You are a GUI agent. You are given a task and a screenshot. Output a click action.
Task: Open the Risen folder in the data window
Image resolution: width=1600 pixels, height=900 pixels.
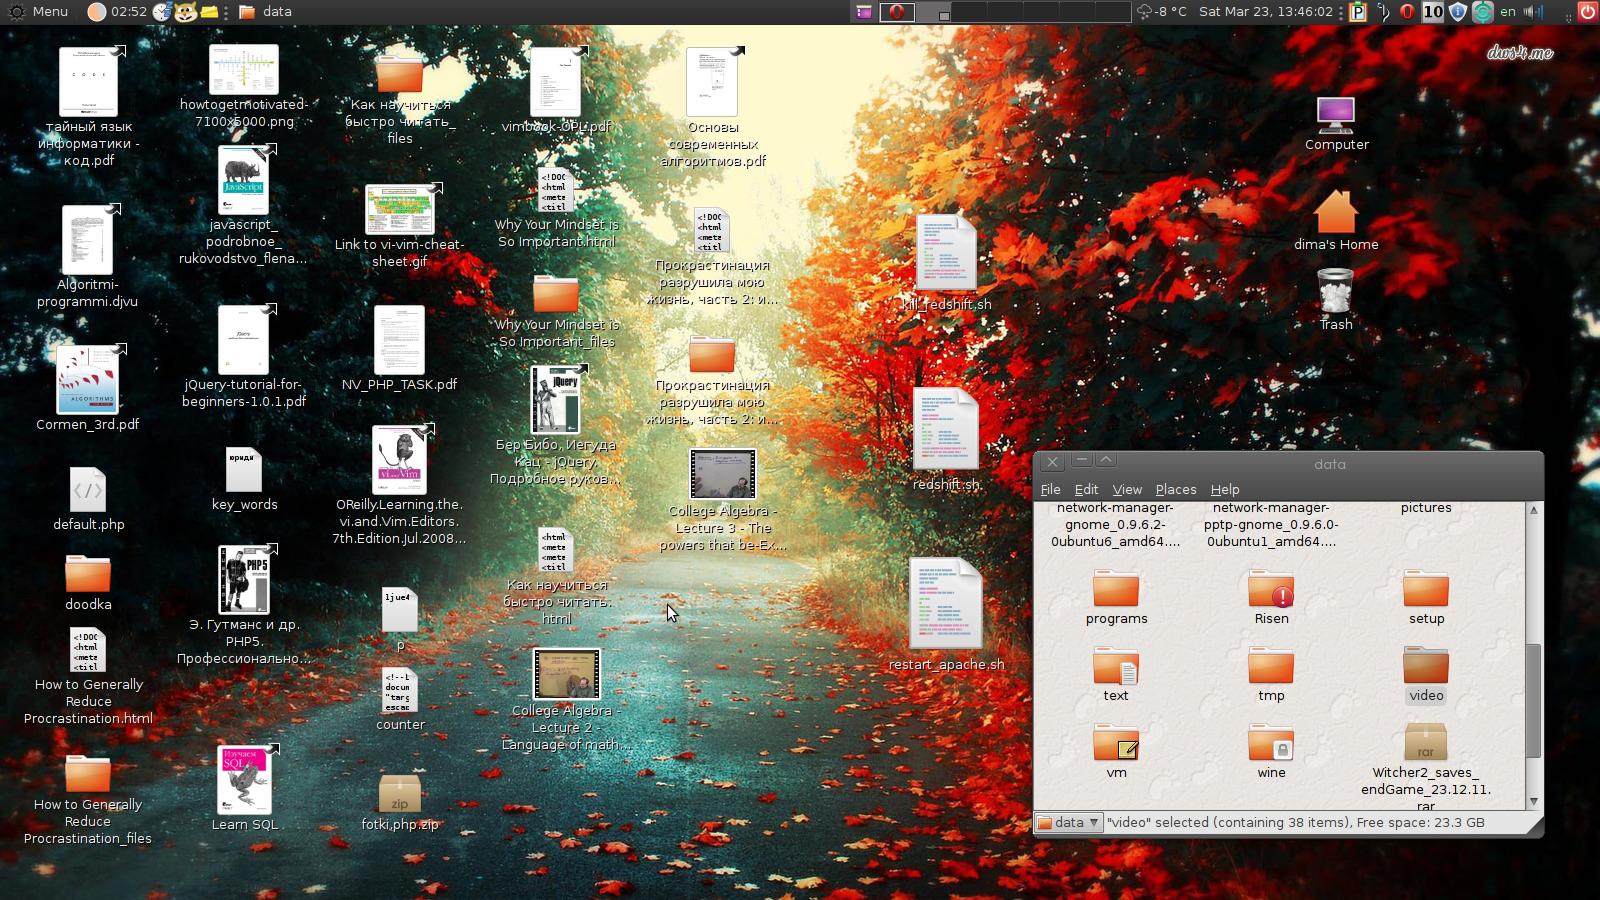(x=1271, y=591)
